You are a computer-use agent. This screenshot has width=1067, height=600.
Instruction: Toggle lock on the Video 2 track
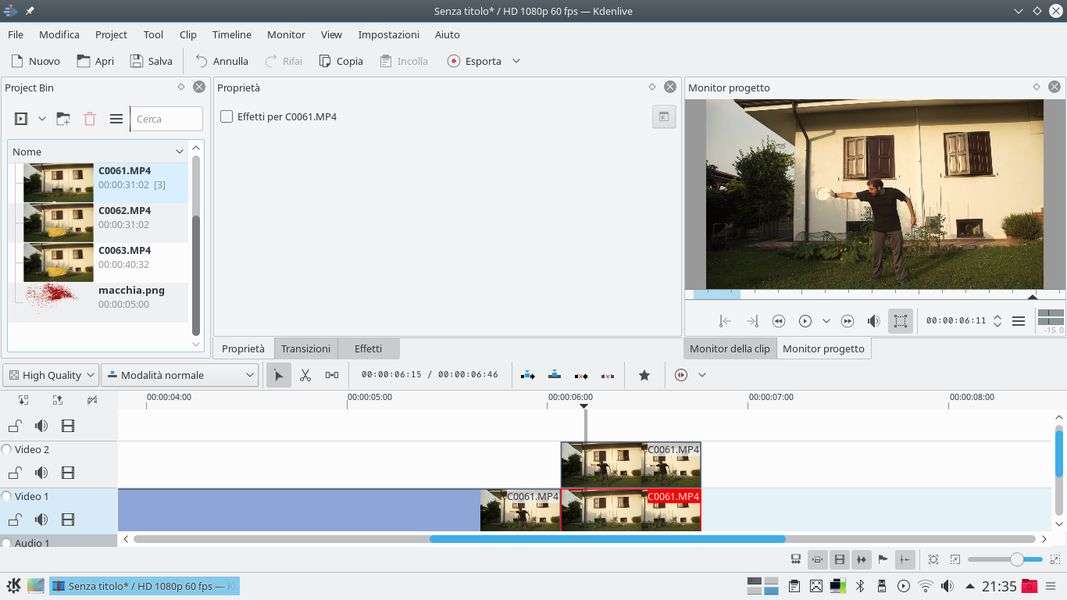15,473
